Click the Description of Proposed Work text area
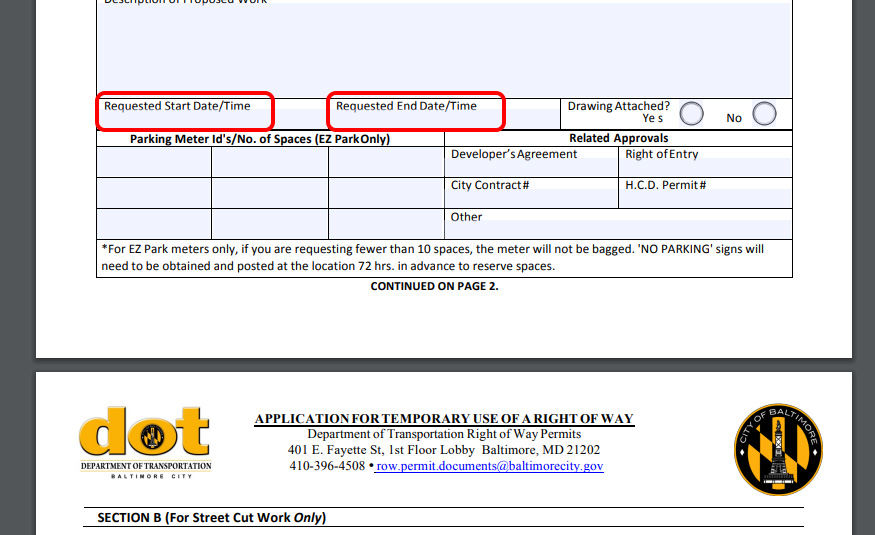Image resolution: width=875 pixels, height=535 pixels. pyautogui.click(x=444, y=49)
